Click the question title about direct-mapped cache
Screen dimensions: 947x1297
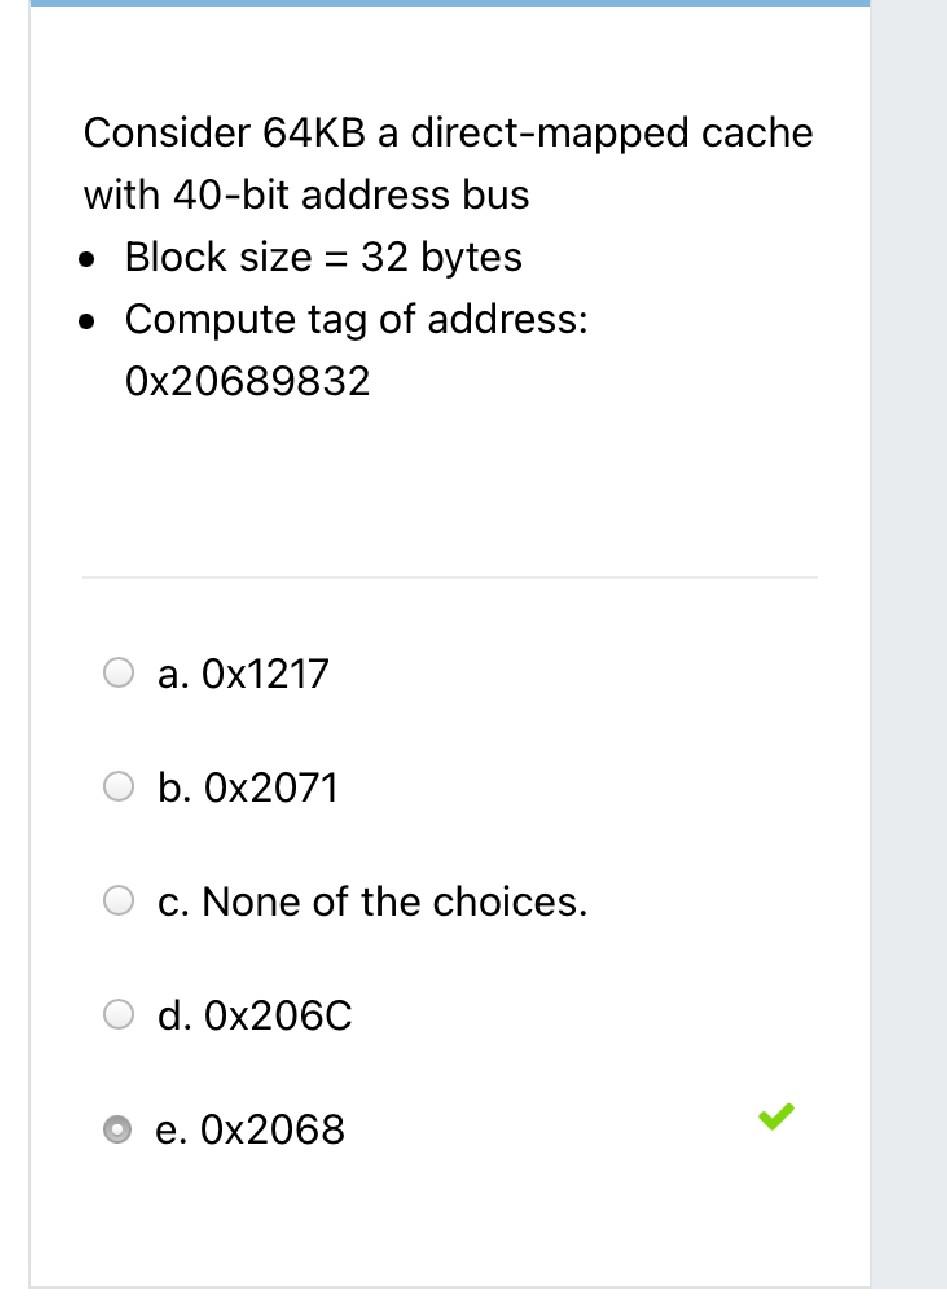tap(448, 131)
